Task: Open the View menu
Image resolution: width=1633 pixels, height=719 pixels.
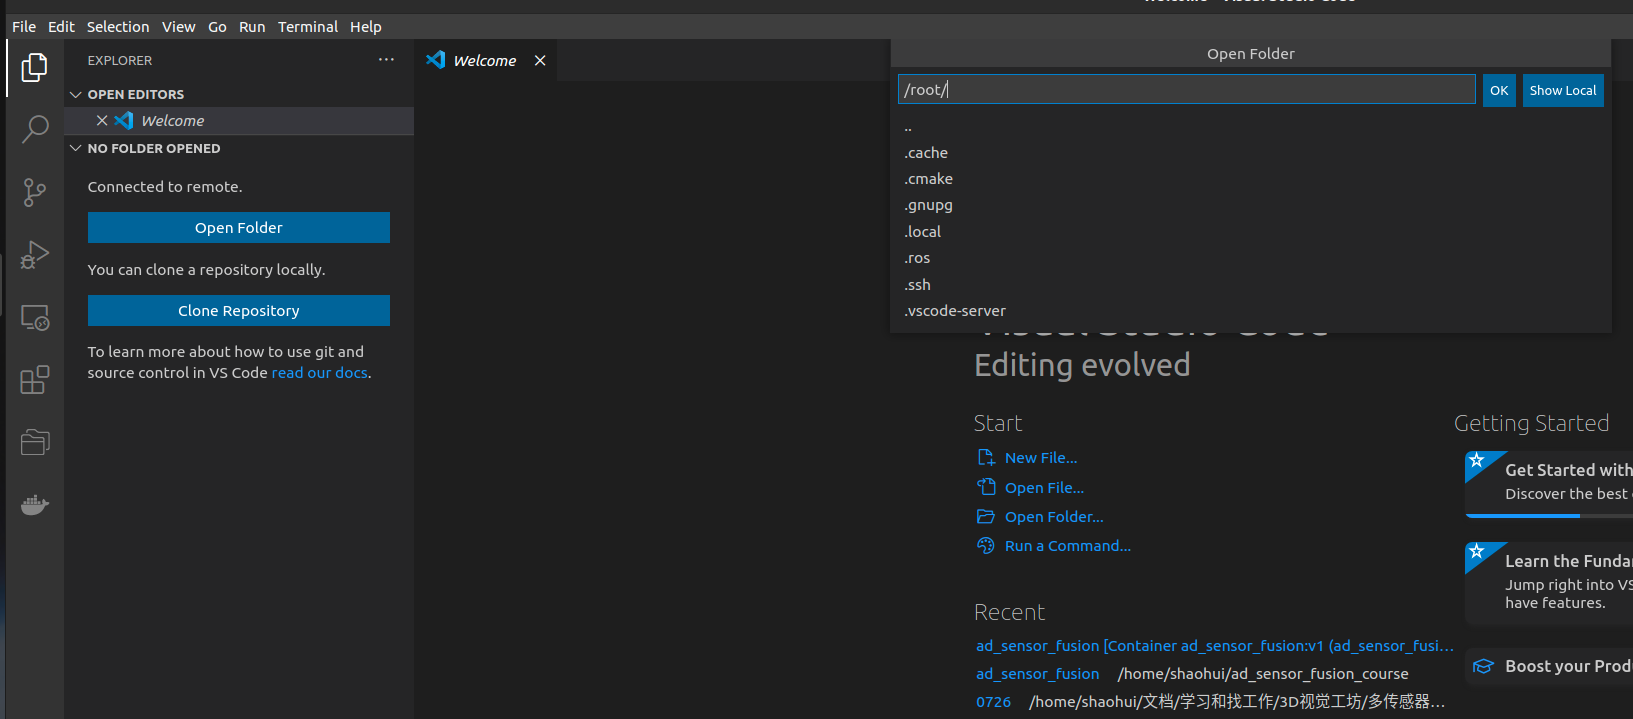Action: point(179,27)
